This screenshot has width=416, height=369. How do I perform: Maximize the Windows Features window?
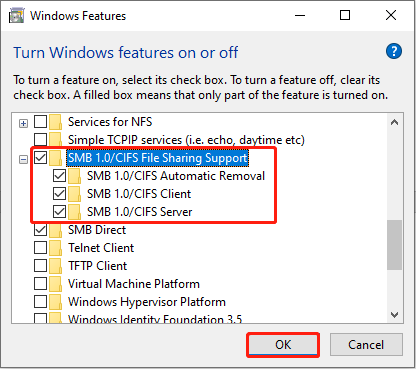click(345, 15)
